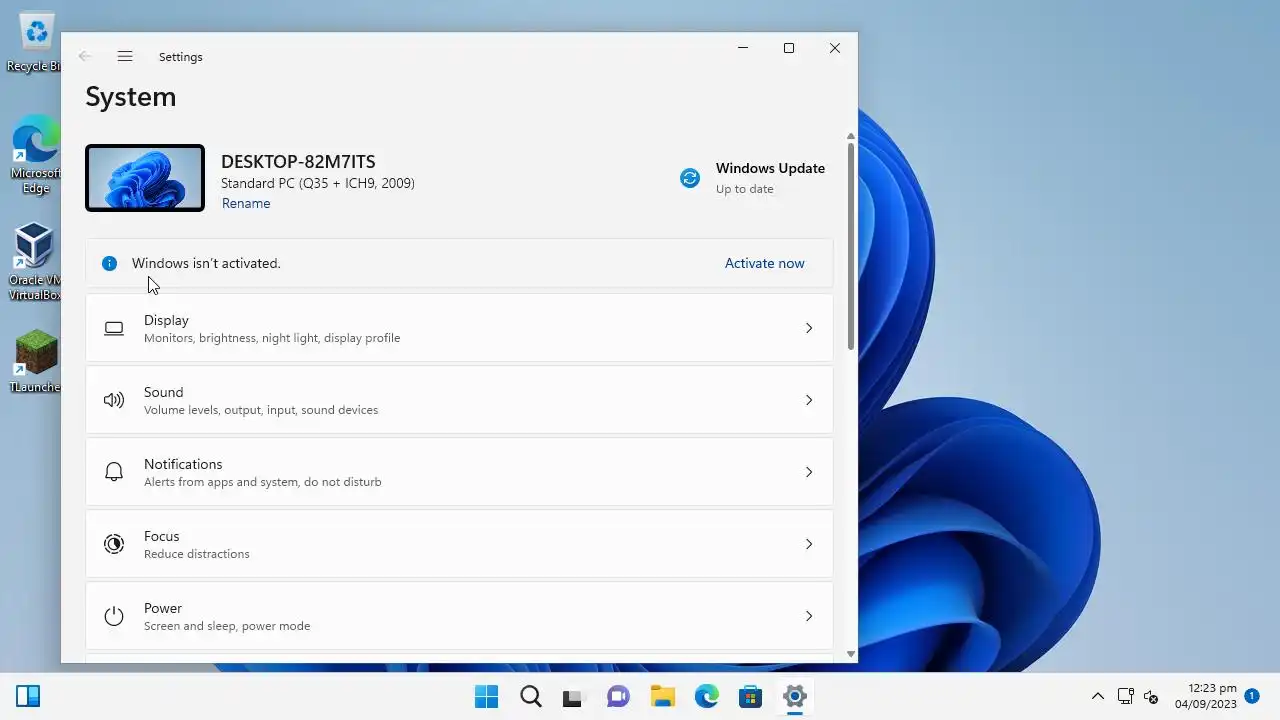Click scrollbar up arrow in Settings
1280x720 pixels.
pos(851,136)
